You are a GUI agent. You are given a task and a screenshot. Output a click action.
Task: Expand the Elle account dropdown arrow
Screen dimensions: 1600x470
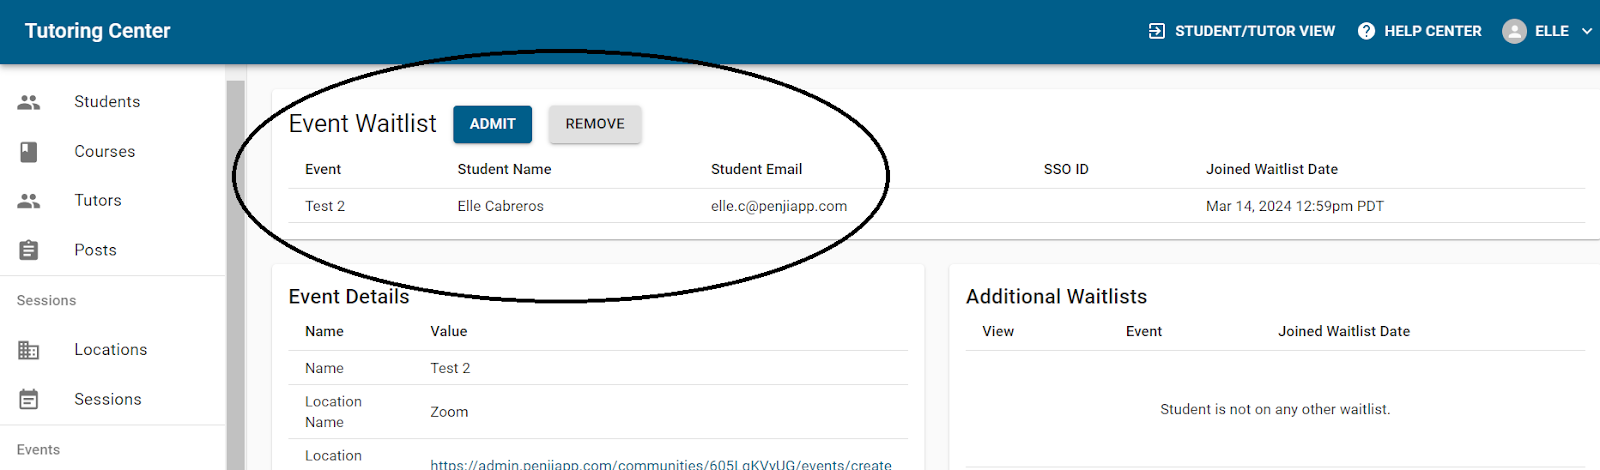1586,31
